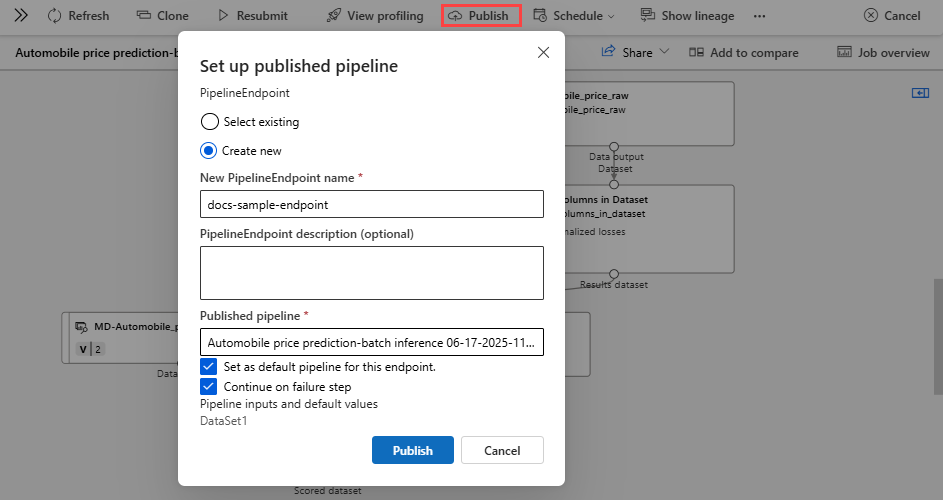Image resolution: width=943 pixels, height=500 pixels.
Task: Expand the Schedule dropdown
Action: pyautogui.click(x=574, y=16)
